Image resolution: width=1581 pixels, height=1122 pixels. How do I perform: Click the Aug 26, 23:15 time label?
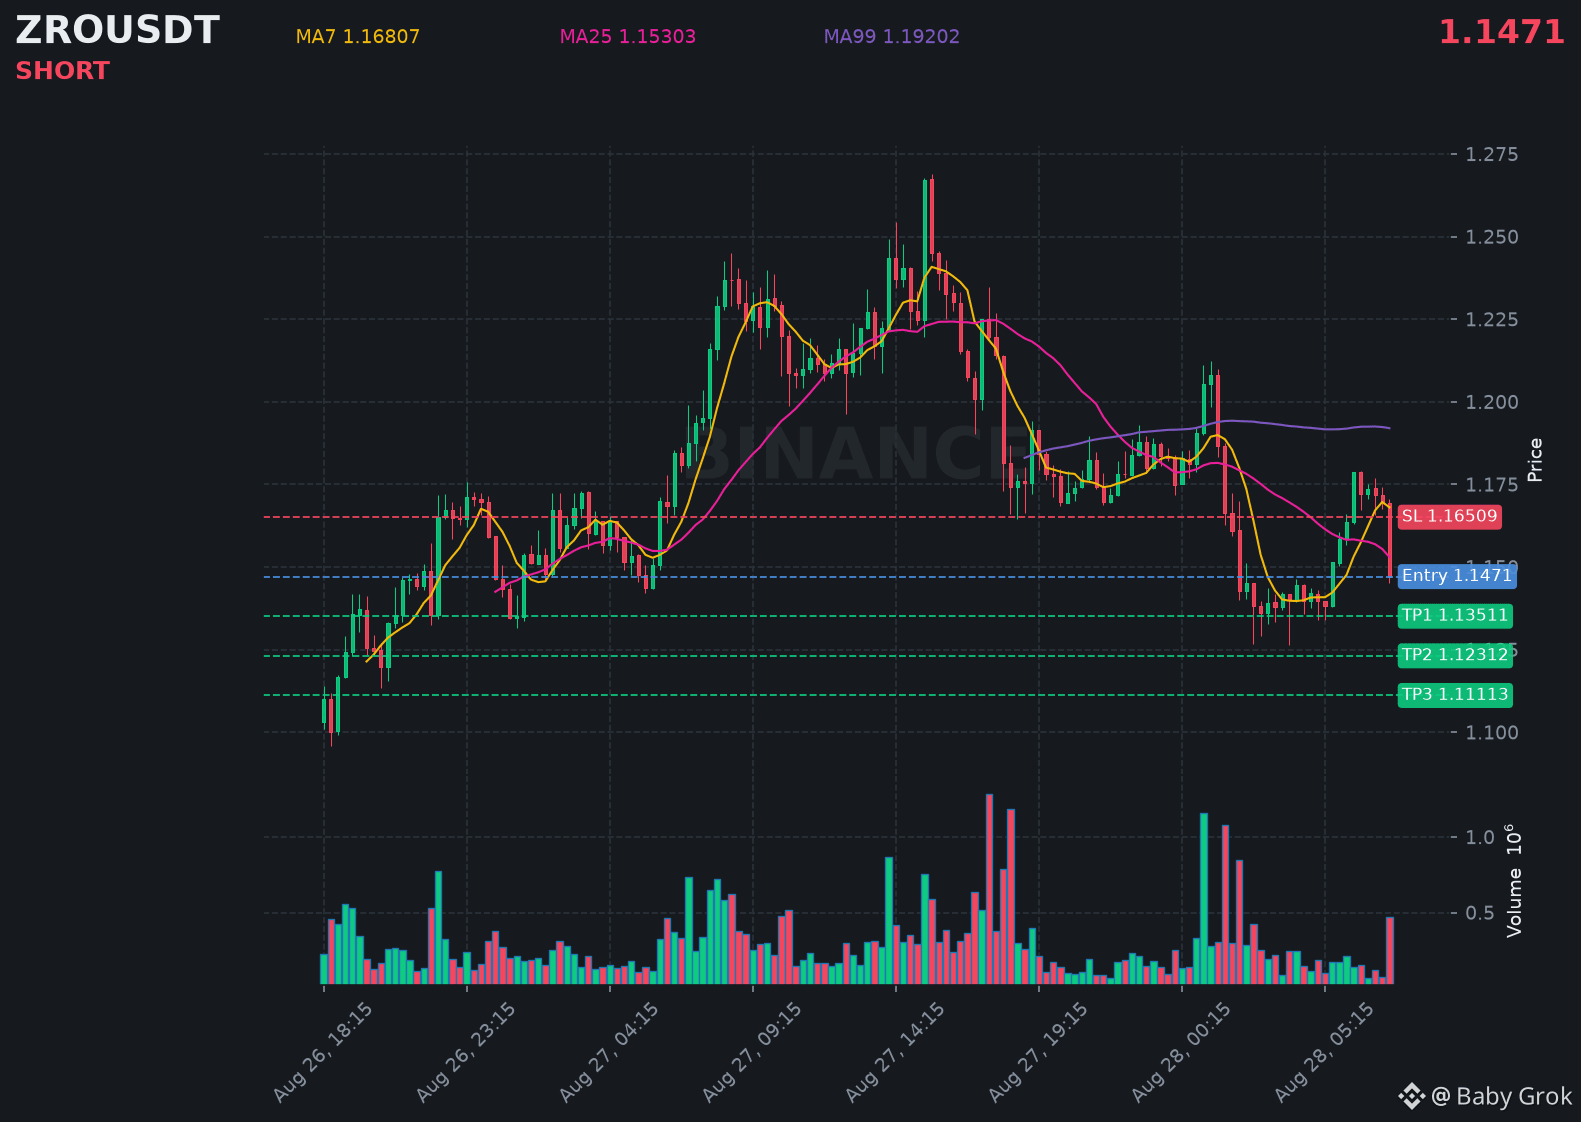[x=466, y=1052]
